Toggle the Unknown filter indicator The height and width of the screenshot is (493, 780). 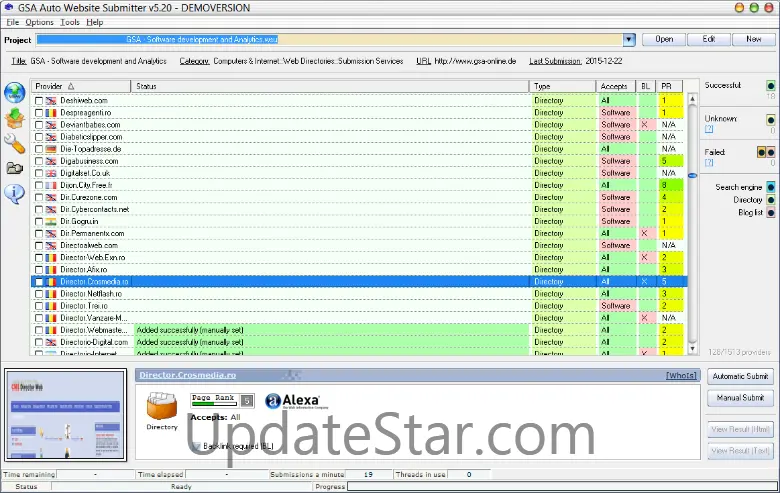771,119
